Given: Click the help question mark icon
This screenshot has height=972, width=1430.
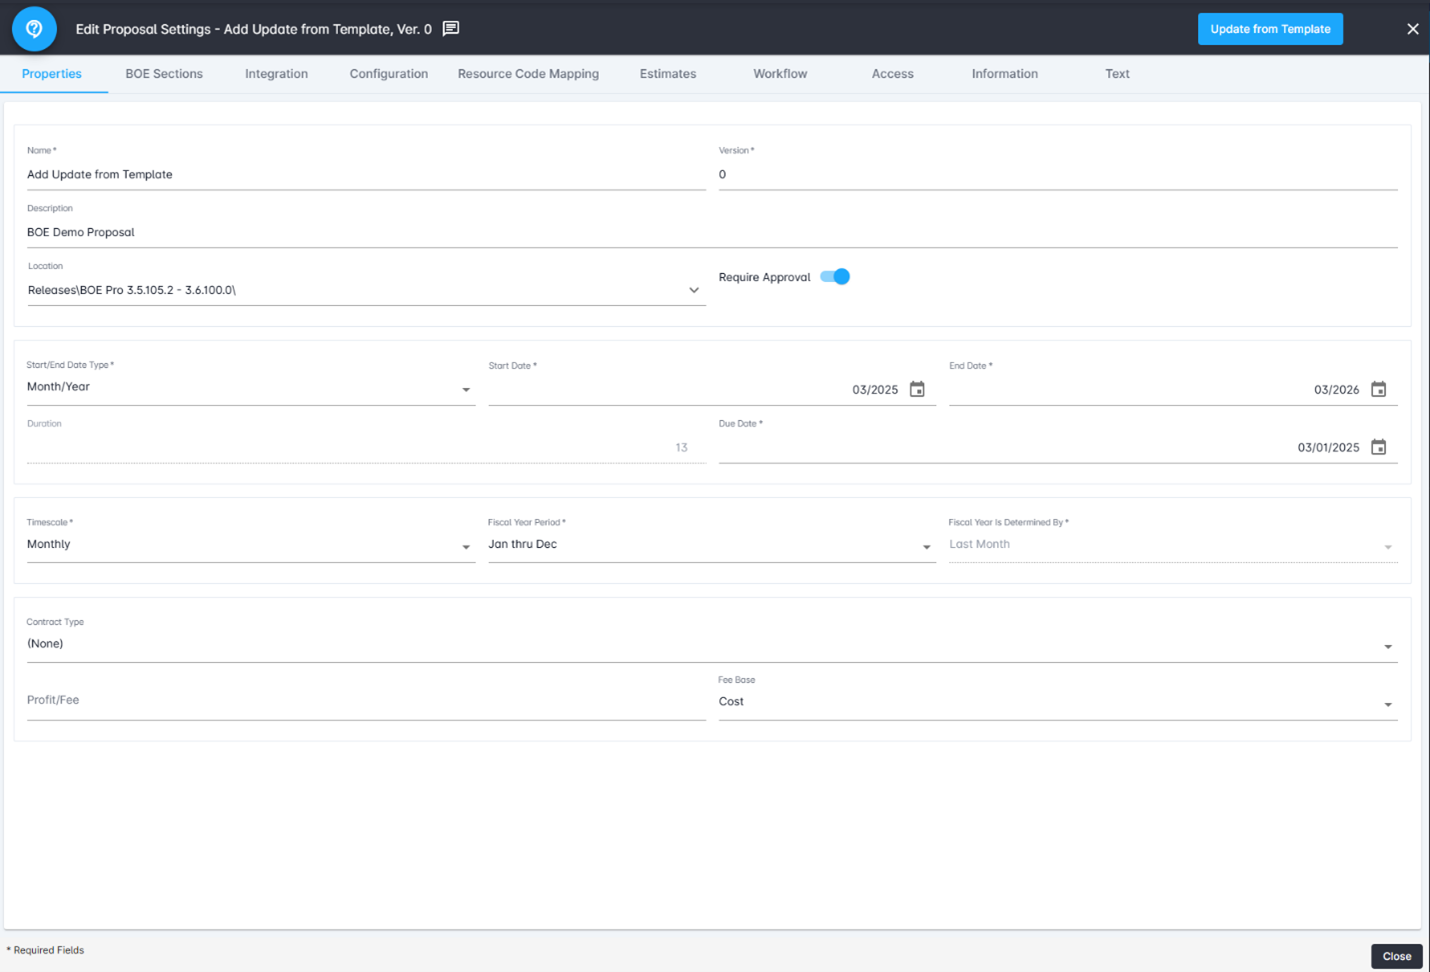Looking at the screenshot, I should pyautogui.click(x=34, y=29).
